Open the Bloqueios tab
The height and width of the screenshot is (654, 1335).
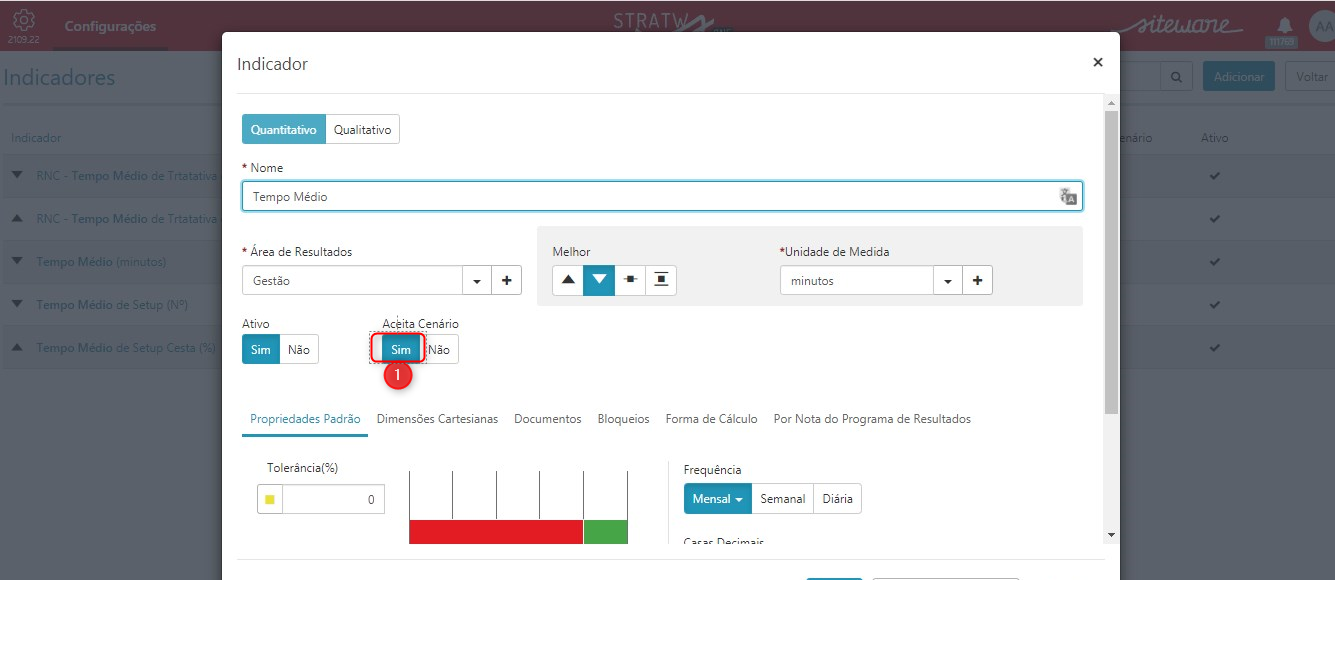click(624, 419)
